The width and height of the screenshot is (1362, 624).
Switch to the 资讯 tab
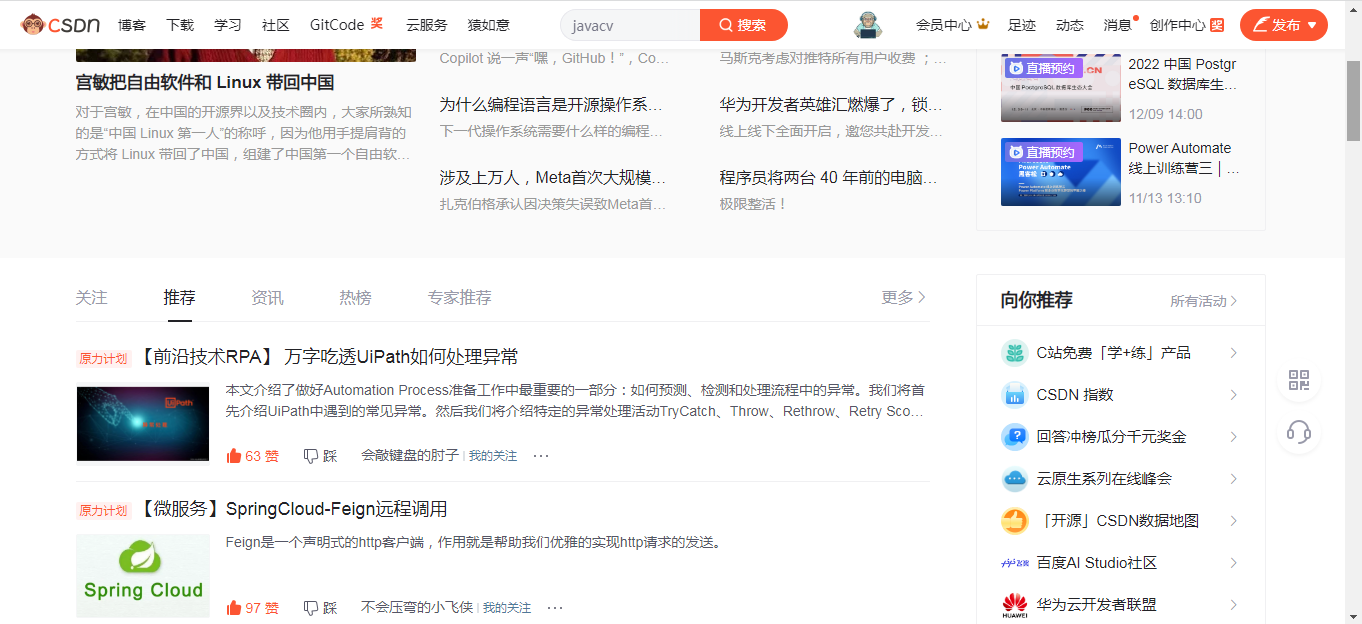coord(267,298)
